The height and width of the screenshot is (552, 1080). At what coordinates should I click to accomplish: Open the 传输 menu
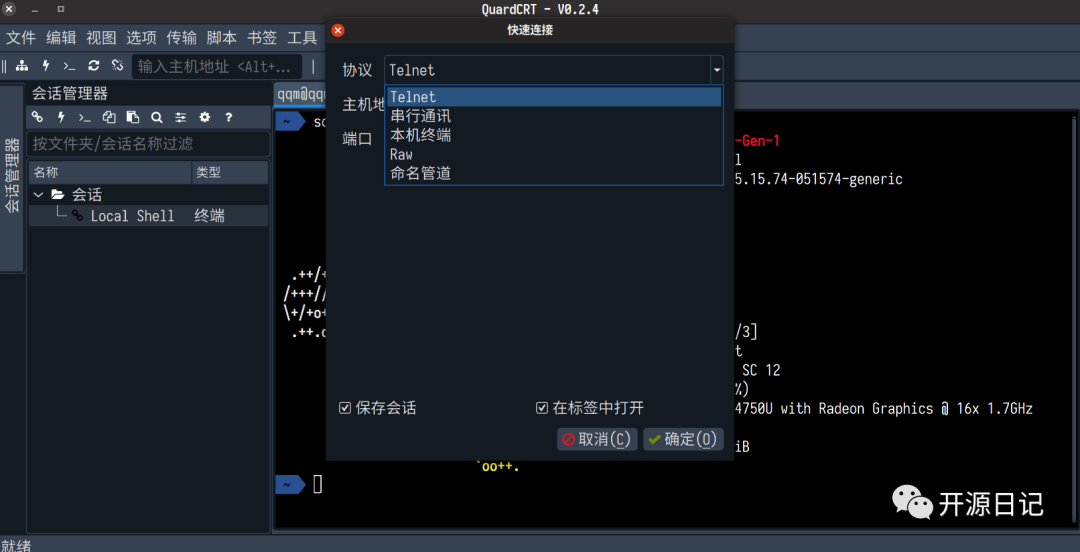(x=181, y=38)
